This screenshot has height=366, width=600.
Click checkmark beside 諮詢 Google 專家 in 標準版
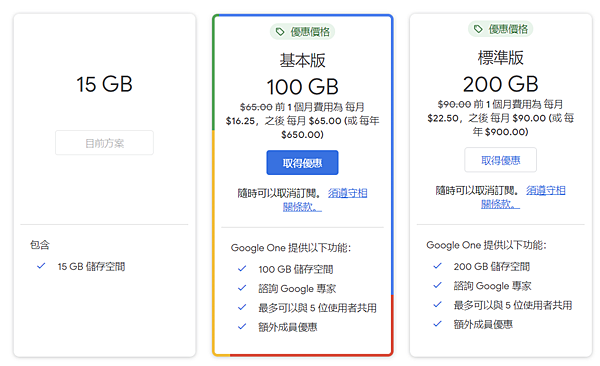point(437,285)
